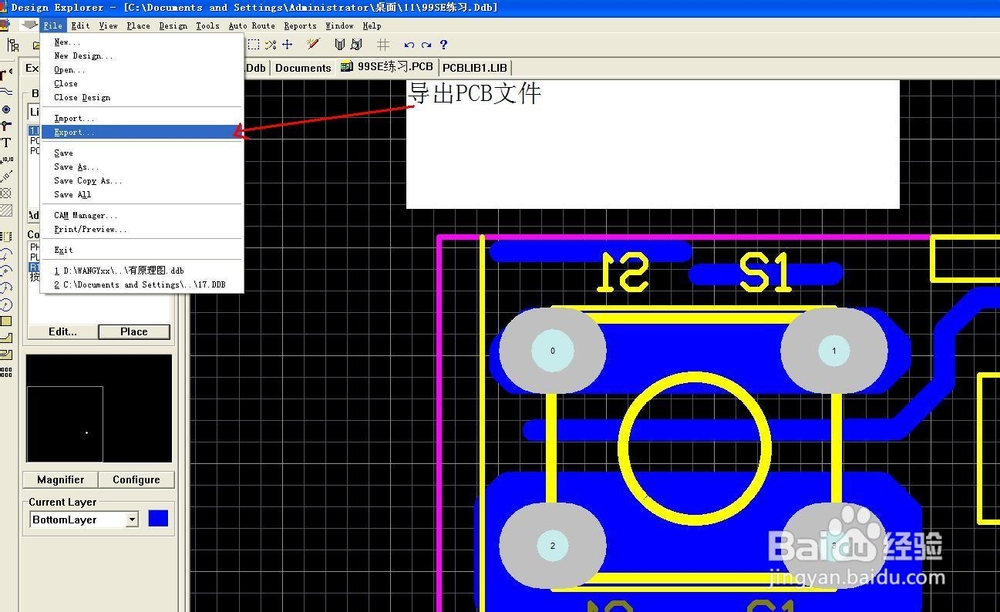
Task: Select the Set Origin tool
Action: coord(6,193)
